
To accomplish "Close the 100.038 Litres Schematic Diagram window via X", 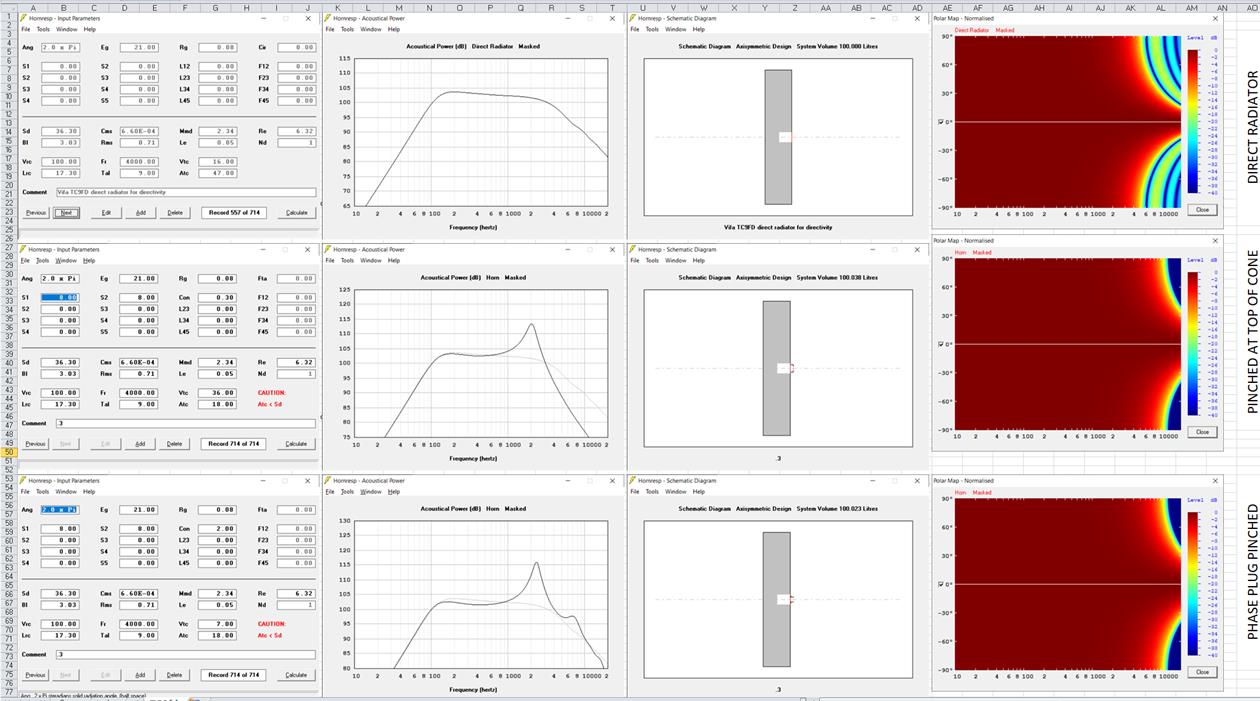I will pyautogui.click(x=918, y=249).
